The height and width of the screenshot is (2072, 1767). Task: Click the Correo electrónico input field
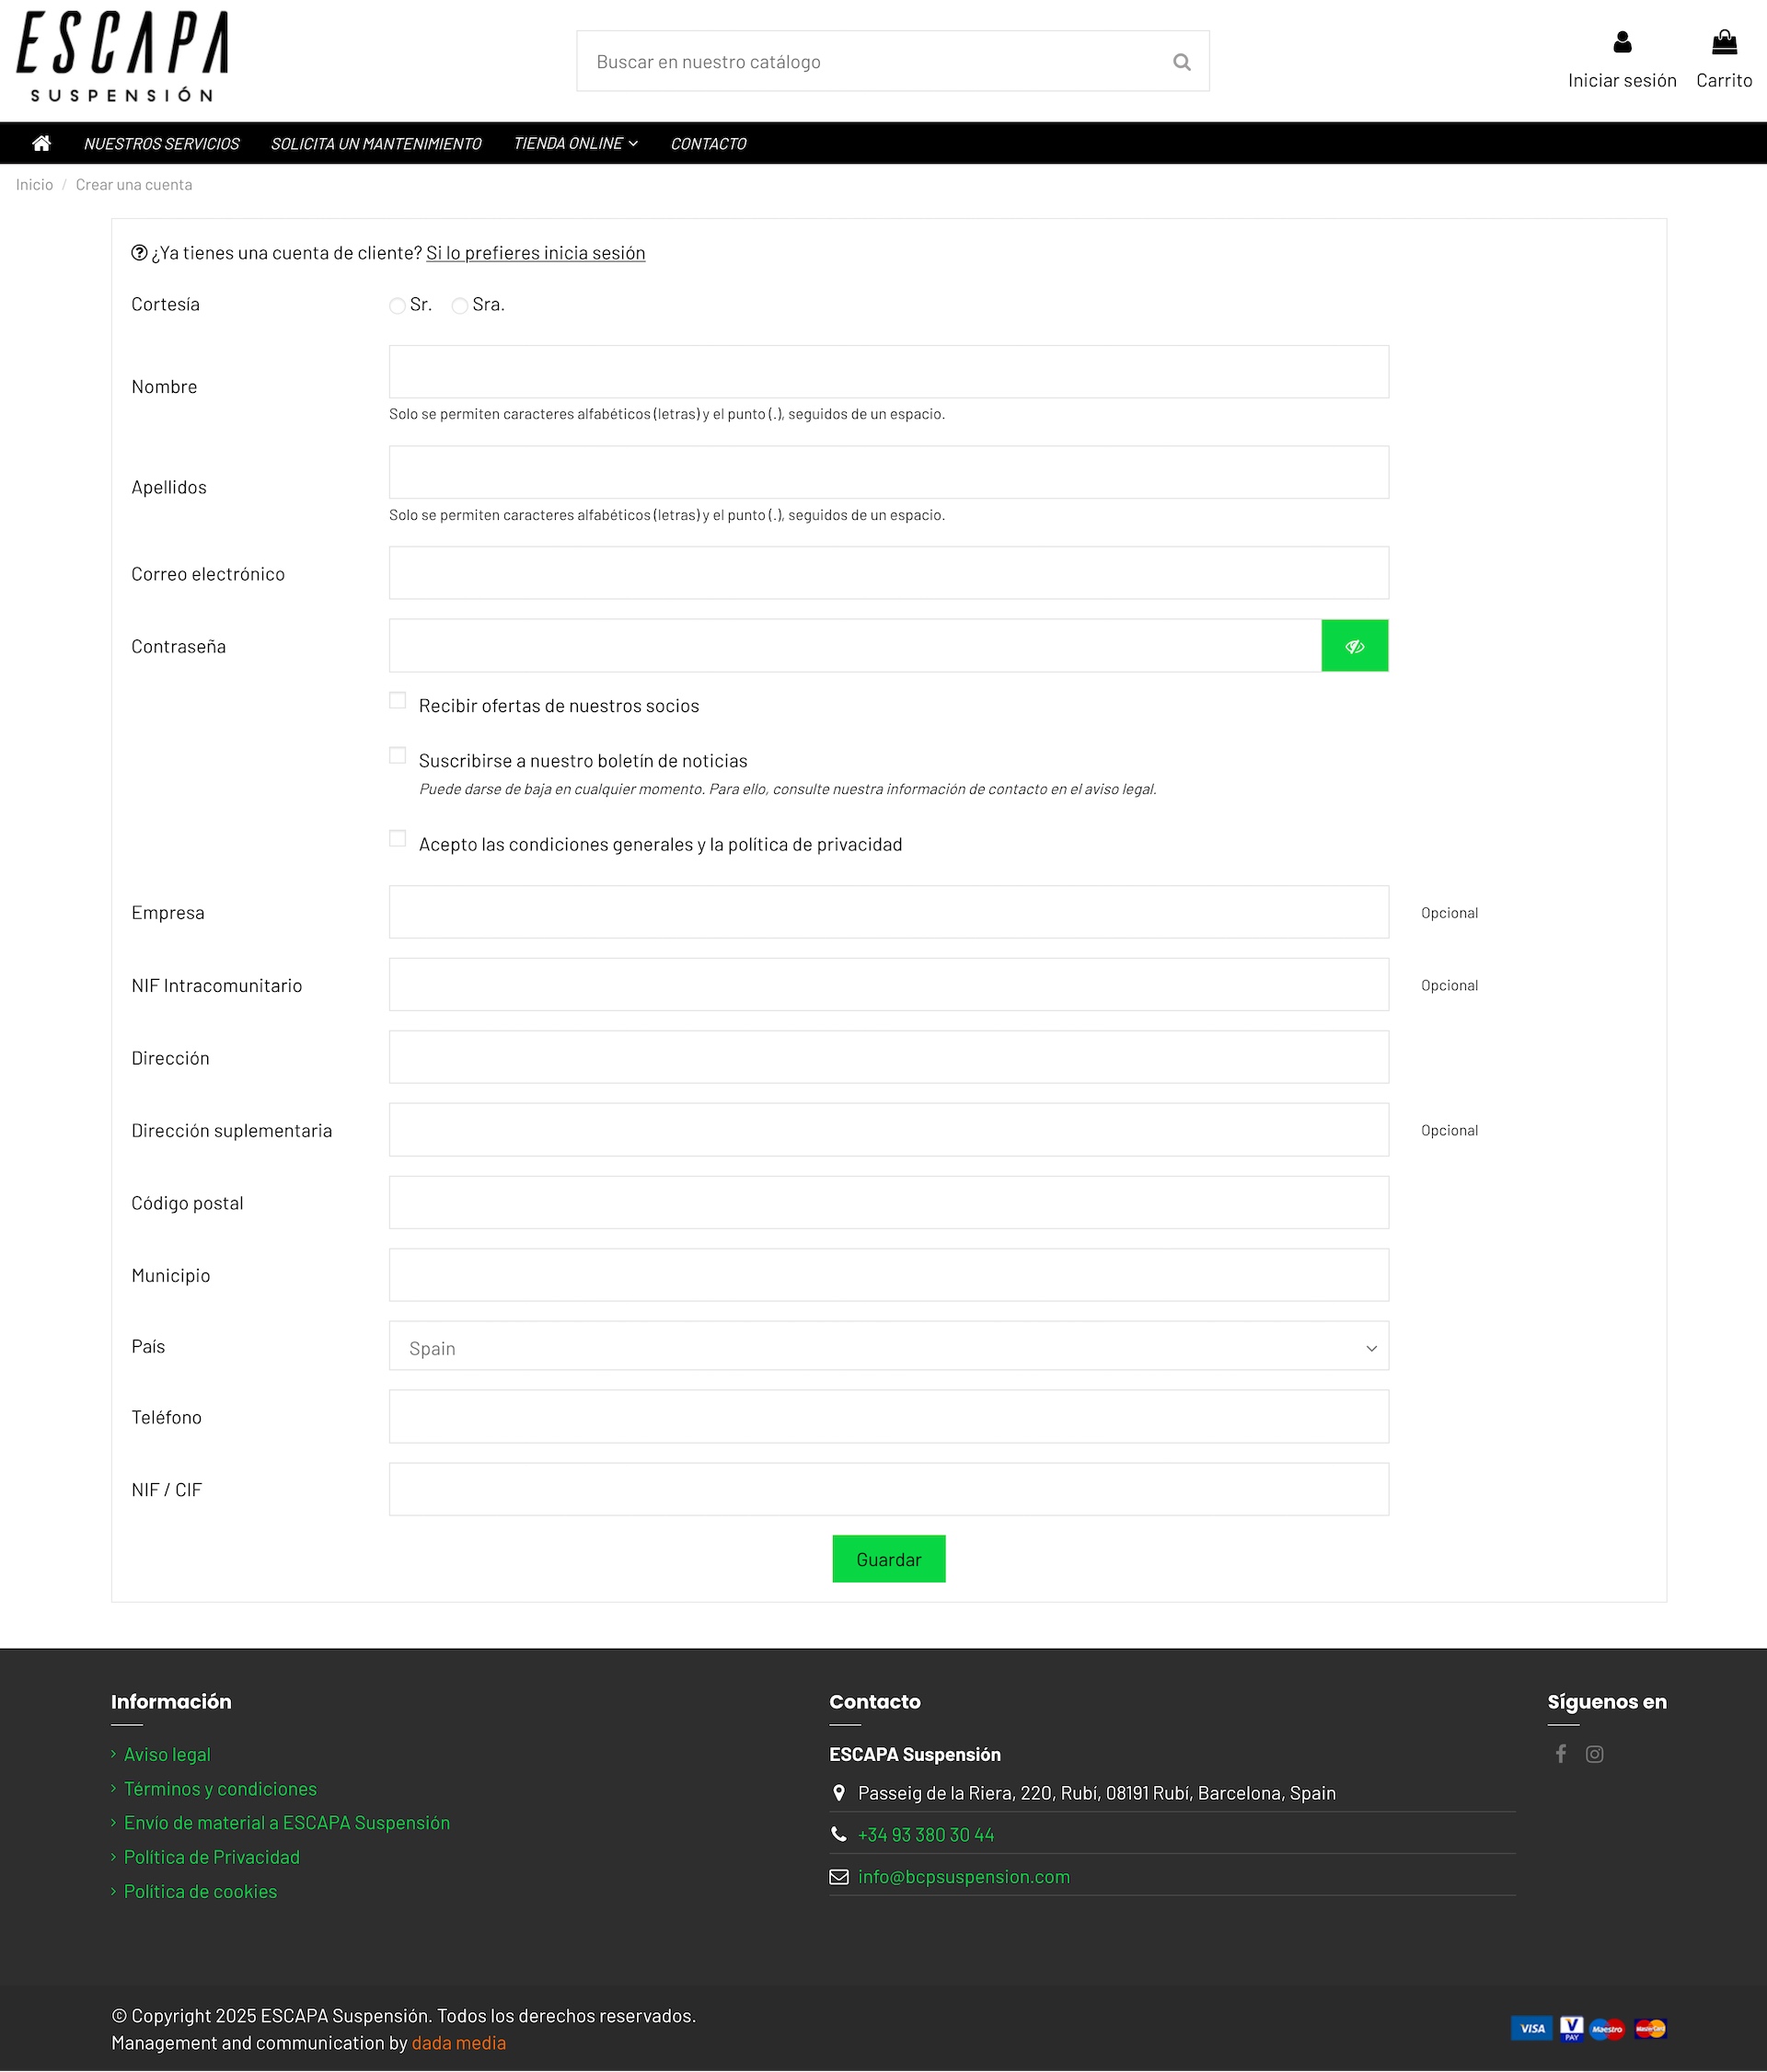pyautogui.click(x=888, y=573)
